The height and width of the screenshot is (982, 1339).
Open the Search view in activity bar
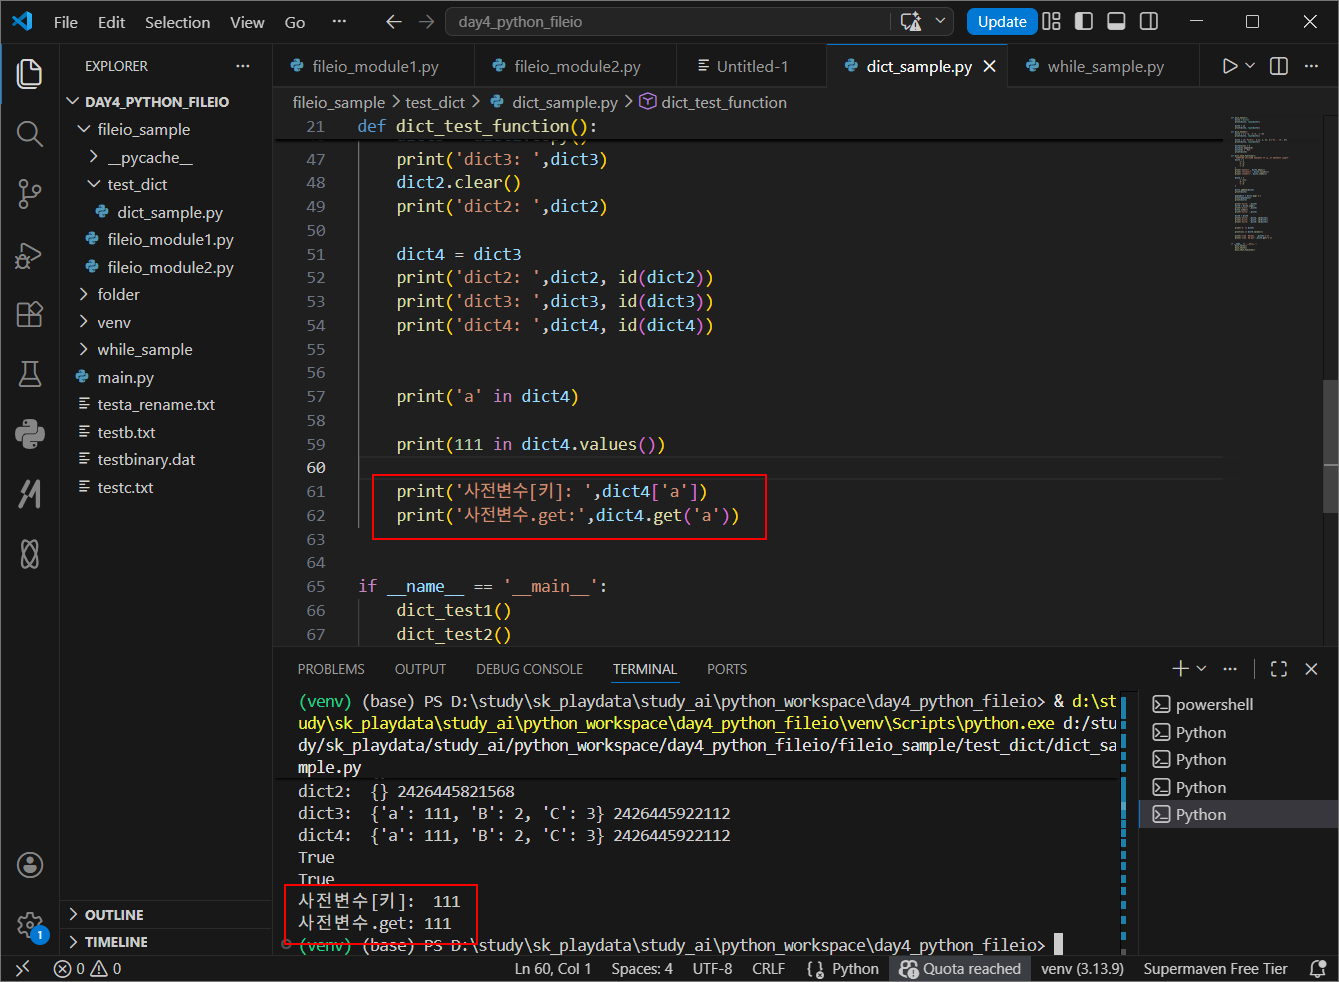(x=30, y=134)
